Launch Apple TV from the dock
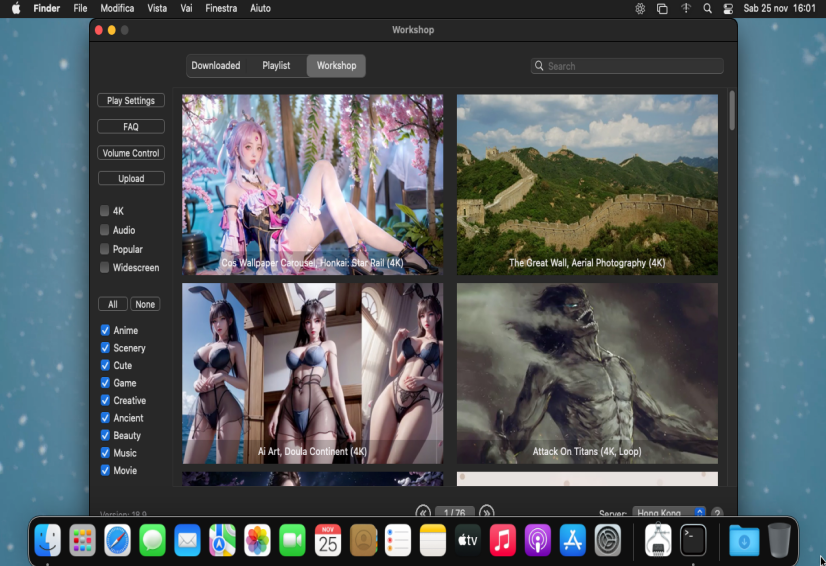This screenshot has width=826, height=566. click(x=468, y=540)
